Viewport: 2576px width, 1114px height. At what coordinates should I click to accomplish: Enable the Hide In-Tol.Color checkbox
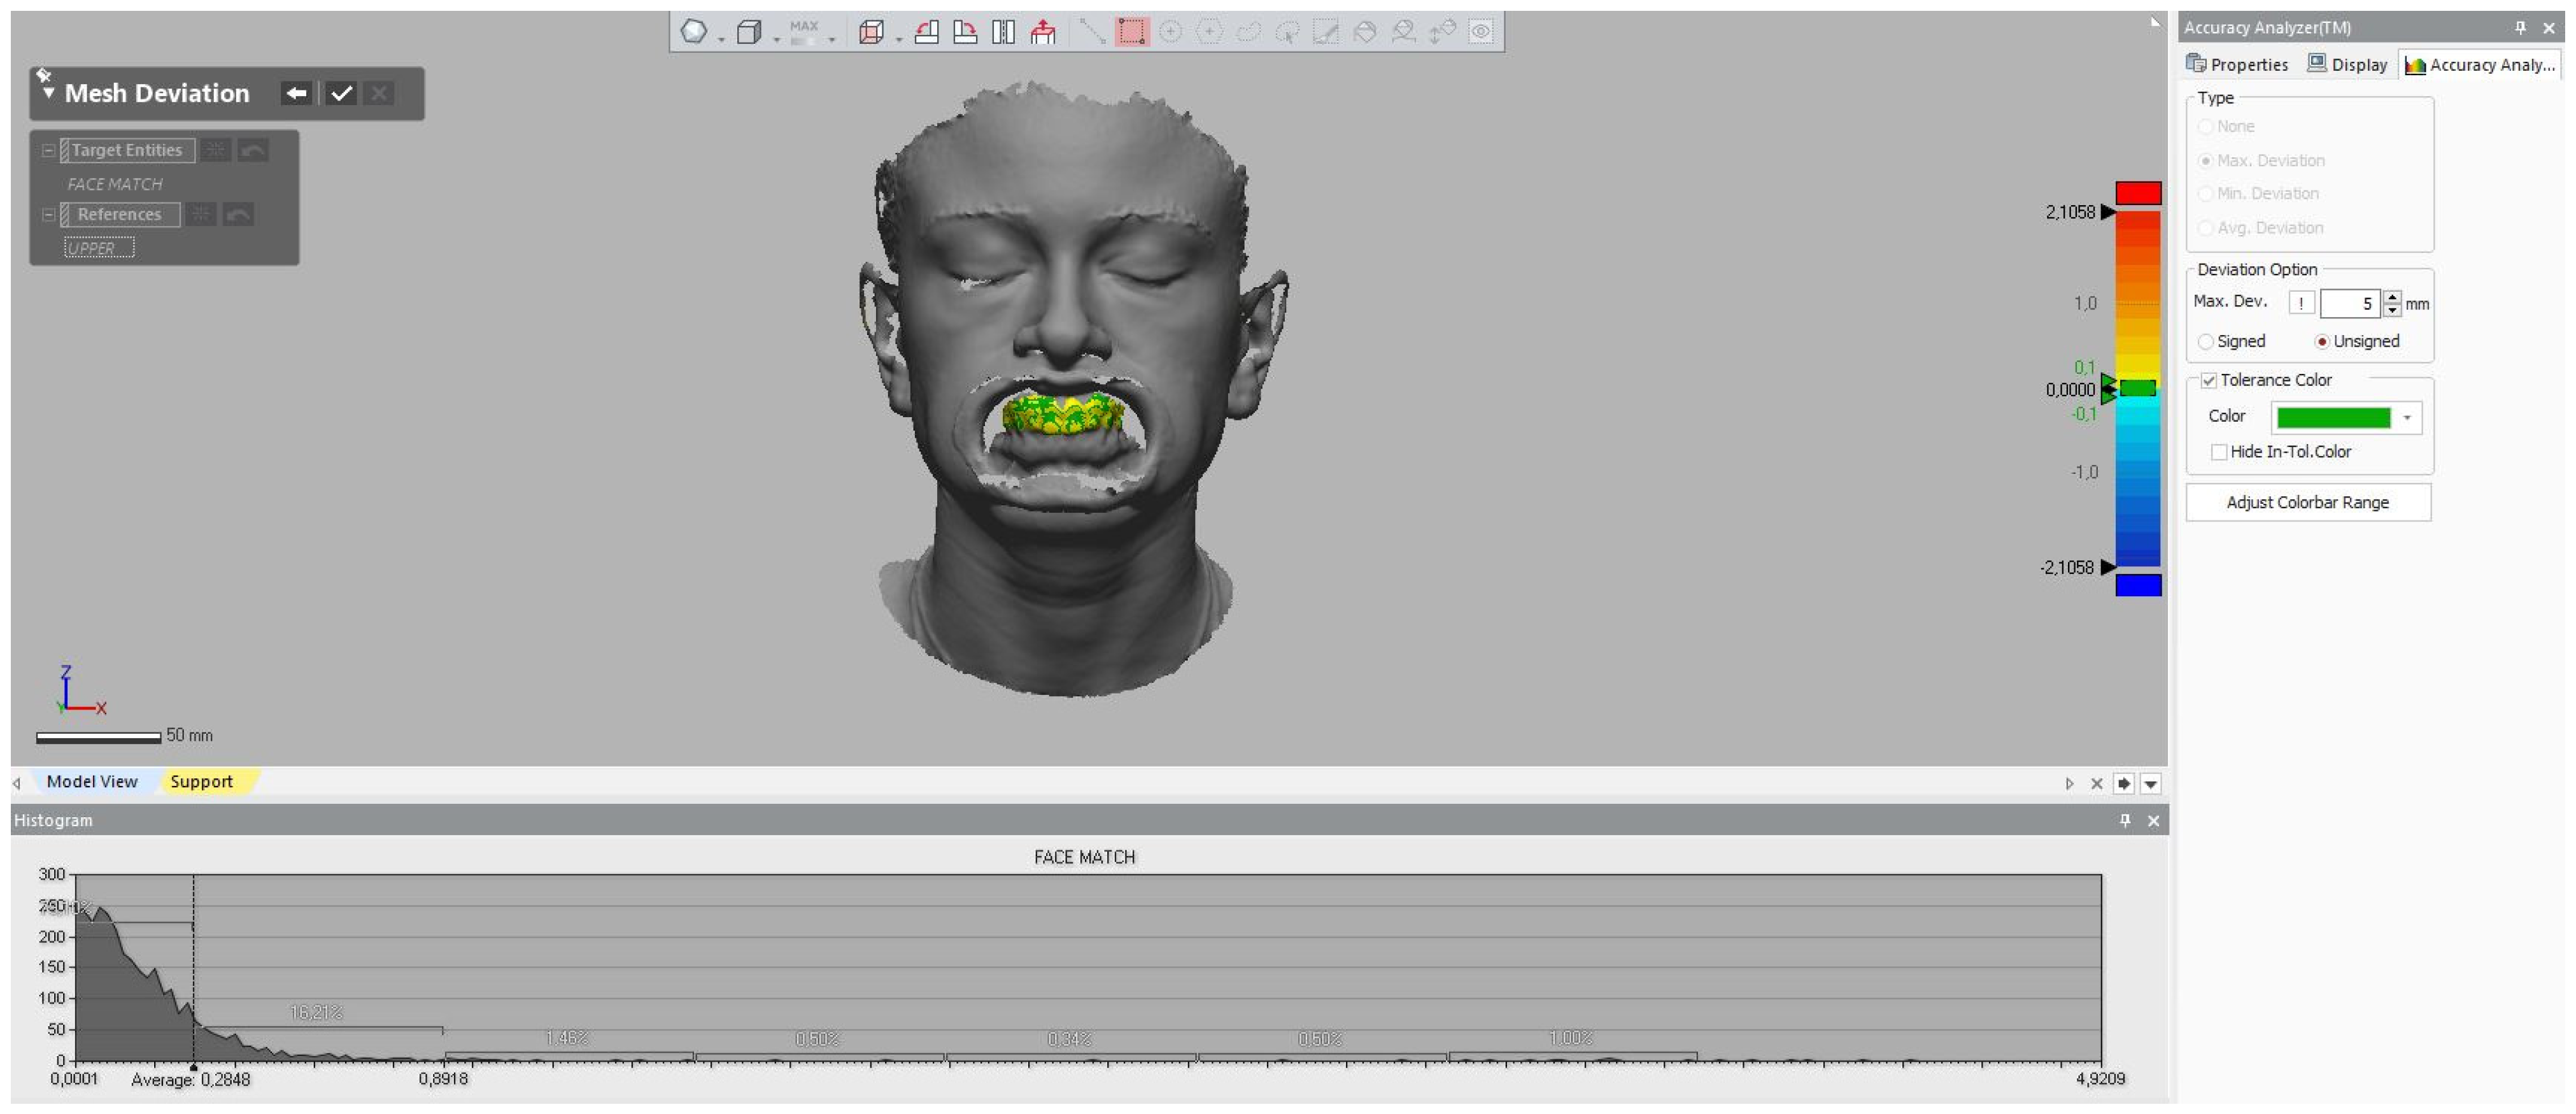(2219, 452)
